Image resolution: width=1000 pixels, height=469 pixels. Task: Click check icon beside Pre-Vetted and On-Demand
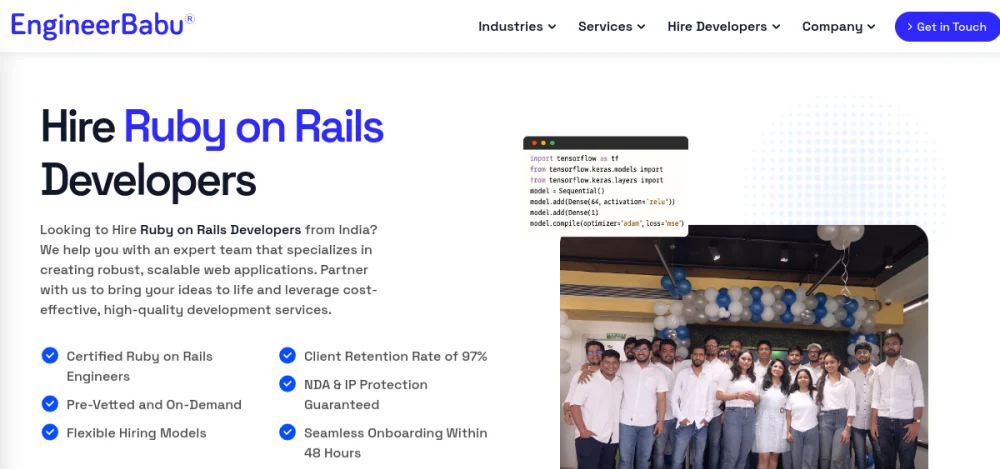click(50, 404)
